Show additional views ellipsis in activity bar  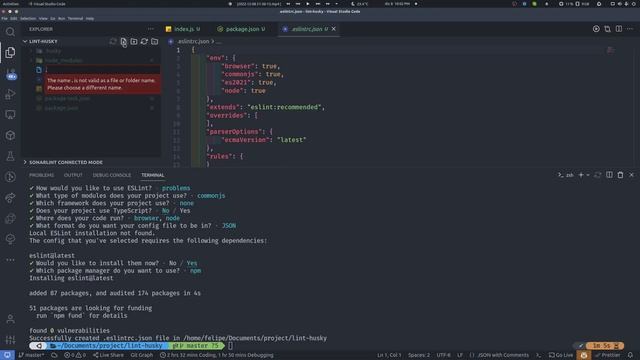(x=10, y=260)
